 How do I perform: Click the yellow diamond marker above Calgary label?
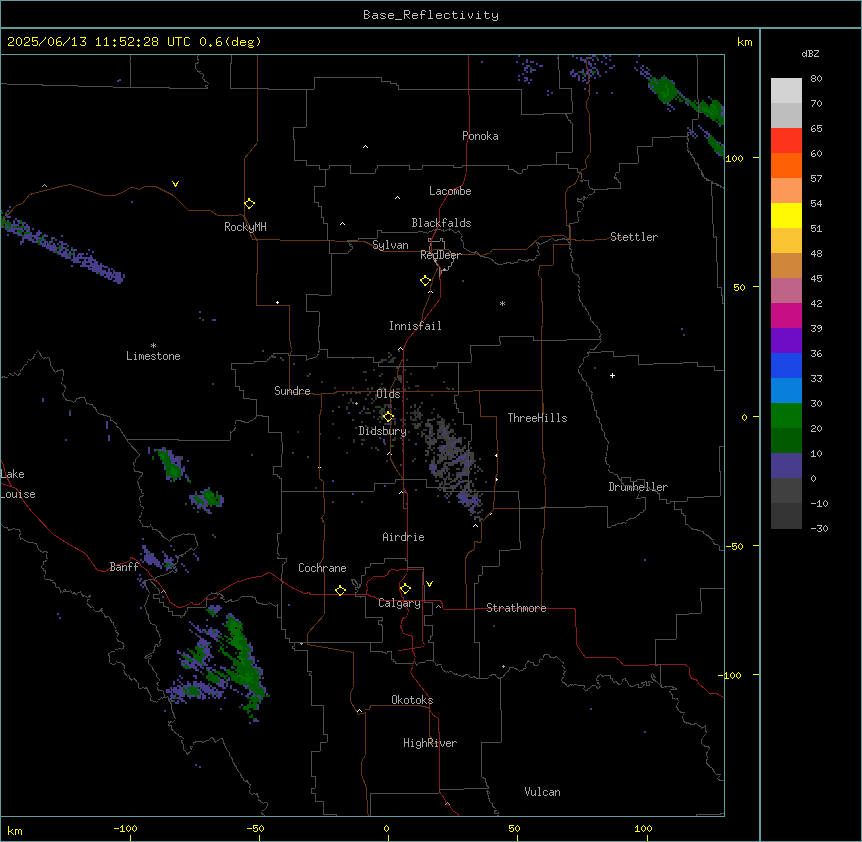[405, 589]
